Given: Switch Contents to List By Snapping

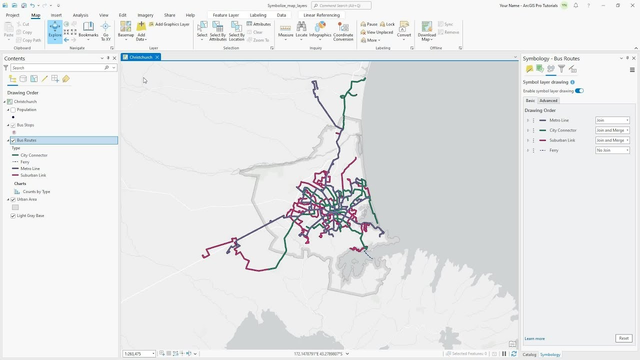Looking at the screenshot, I should [x=55, y=79].
